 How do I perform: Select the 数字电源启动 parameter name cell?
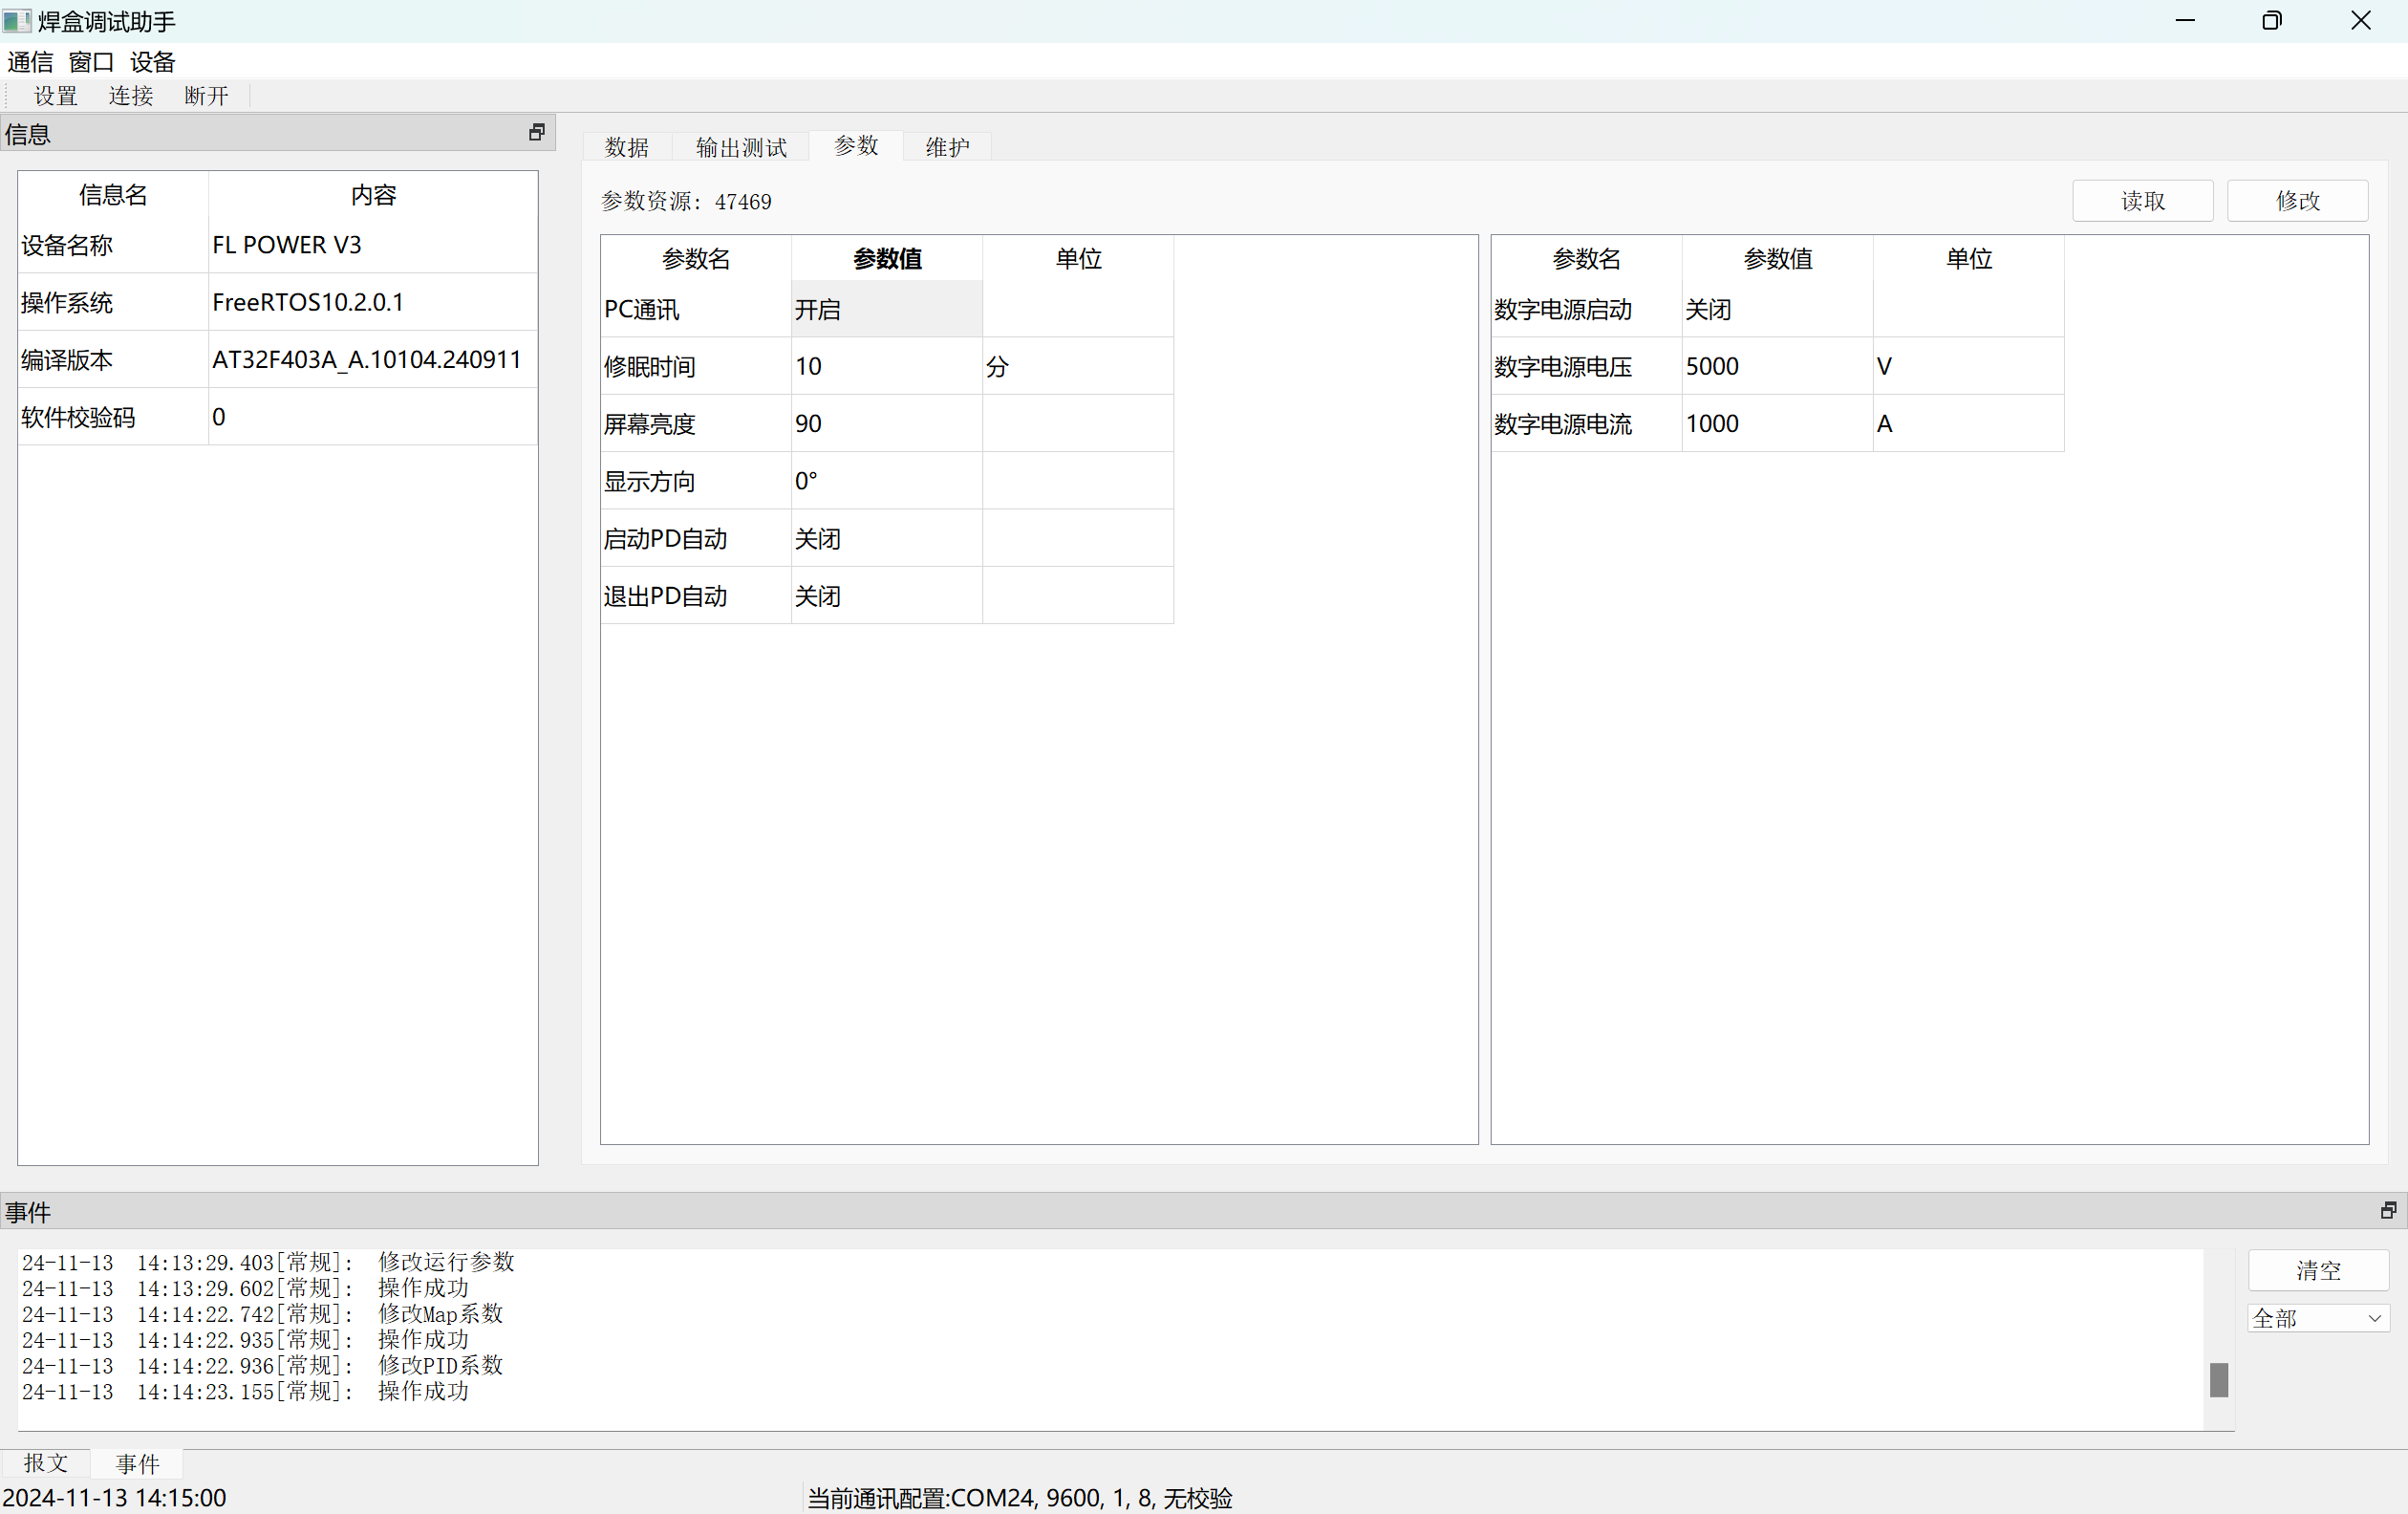(1587, 309)
